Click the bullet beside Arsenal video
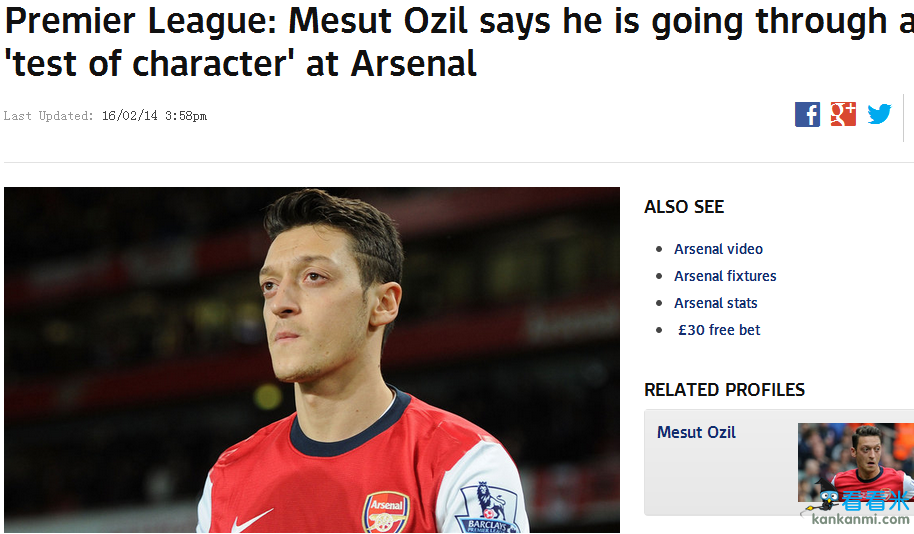The height and width of the screenshot is (534, 914). pos(659,249)
